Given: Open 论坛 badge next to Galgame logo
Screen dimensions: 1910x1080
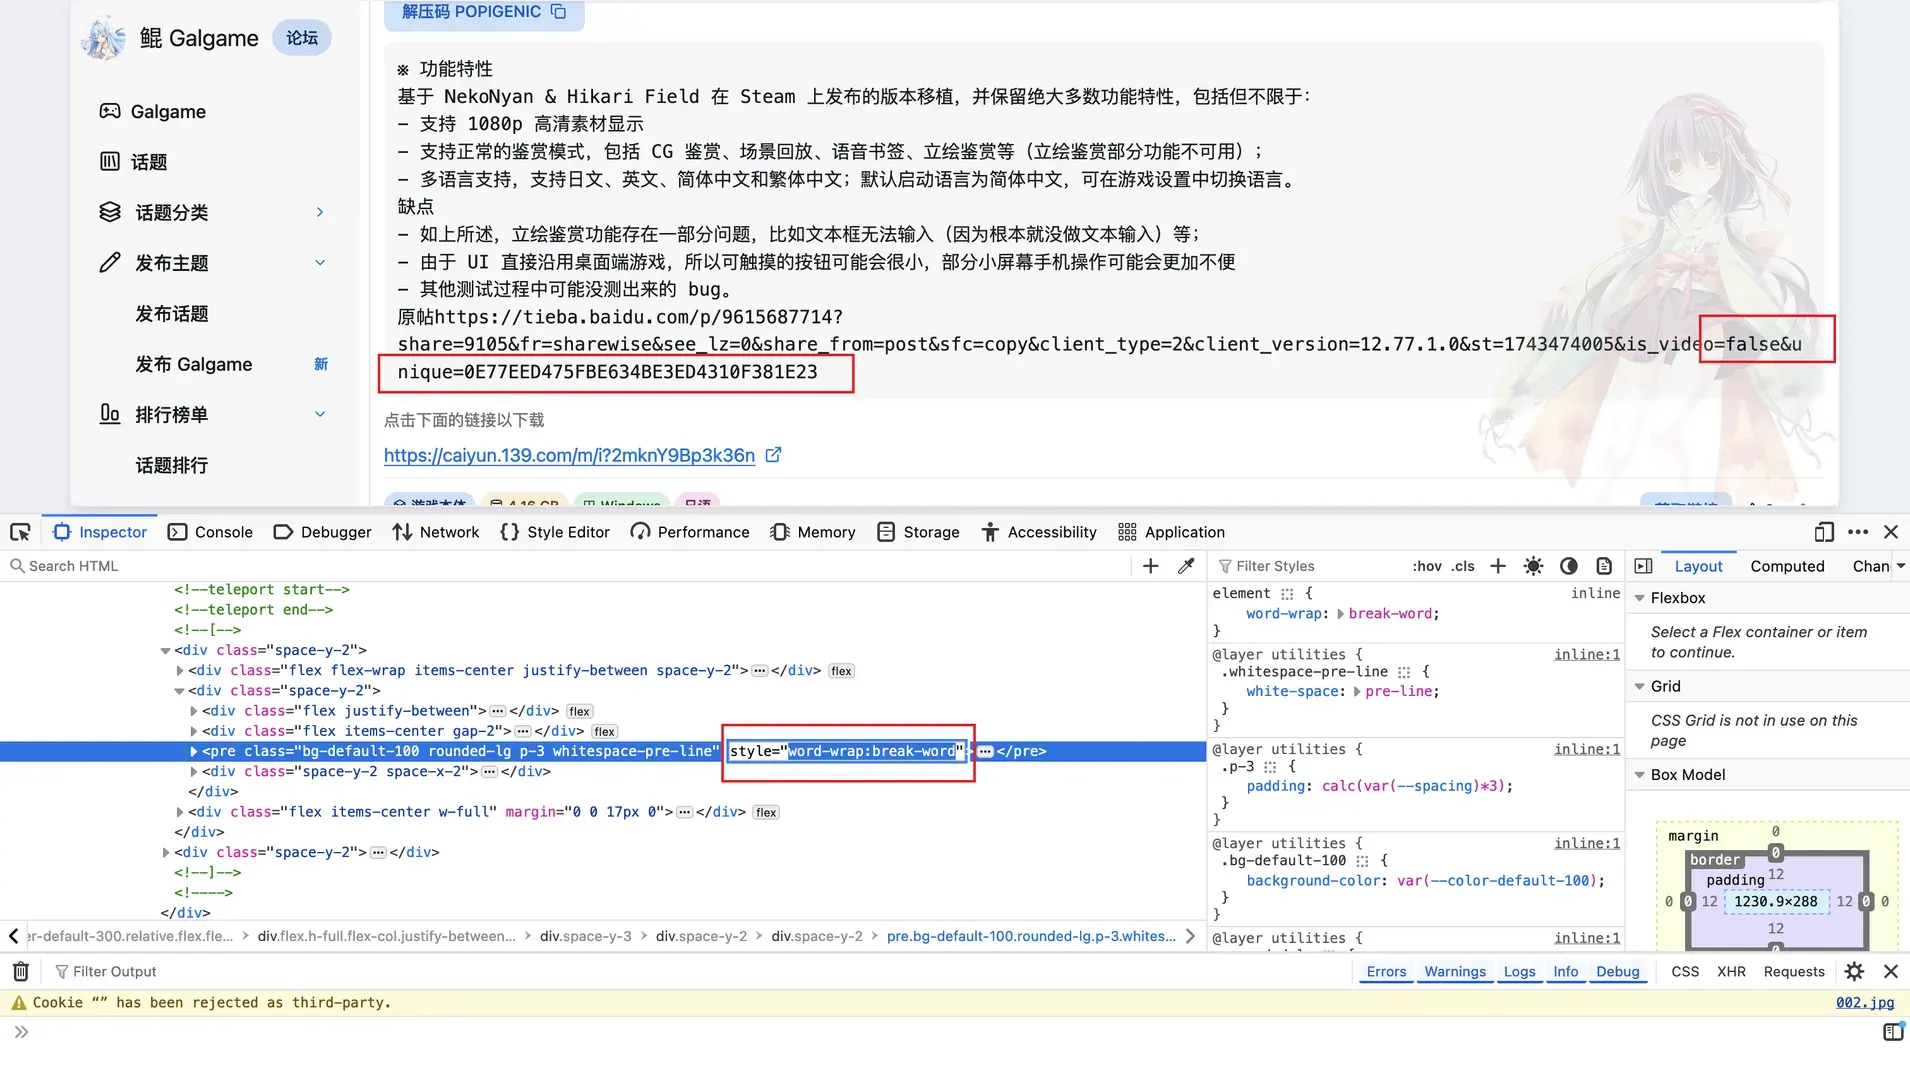Looking at the screenshot, I should click(301, 38).
